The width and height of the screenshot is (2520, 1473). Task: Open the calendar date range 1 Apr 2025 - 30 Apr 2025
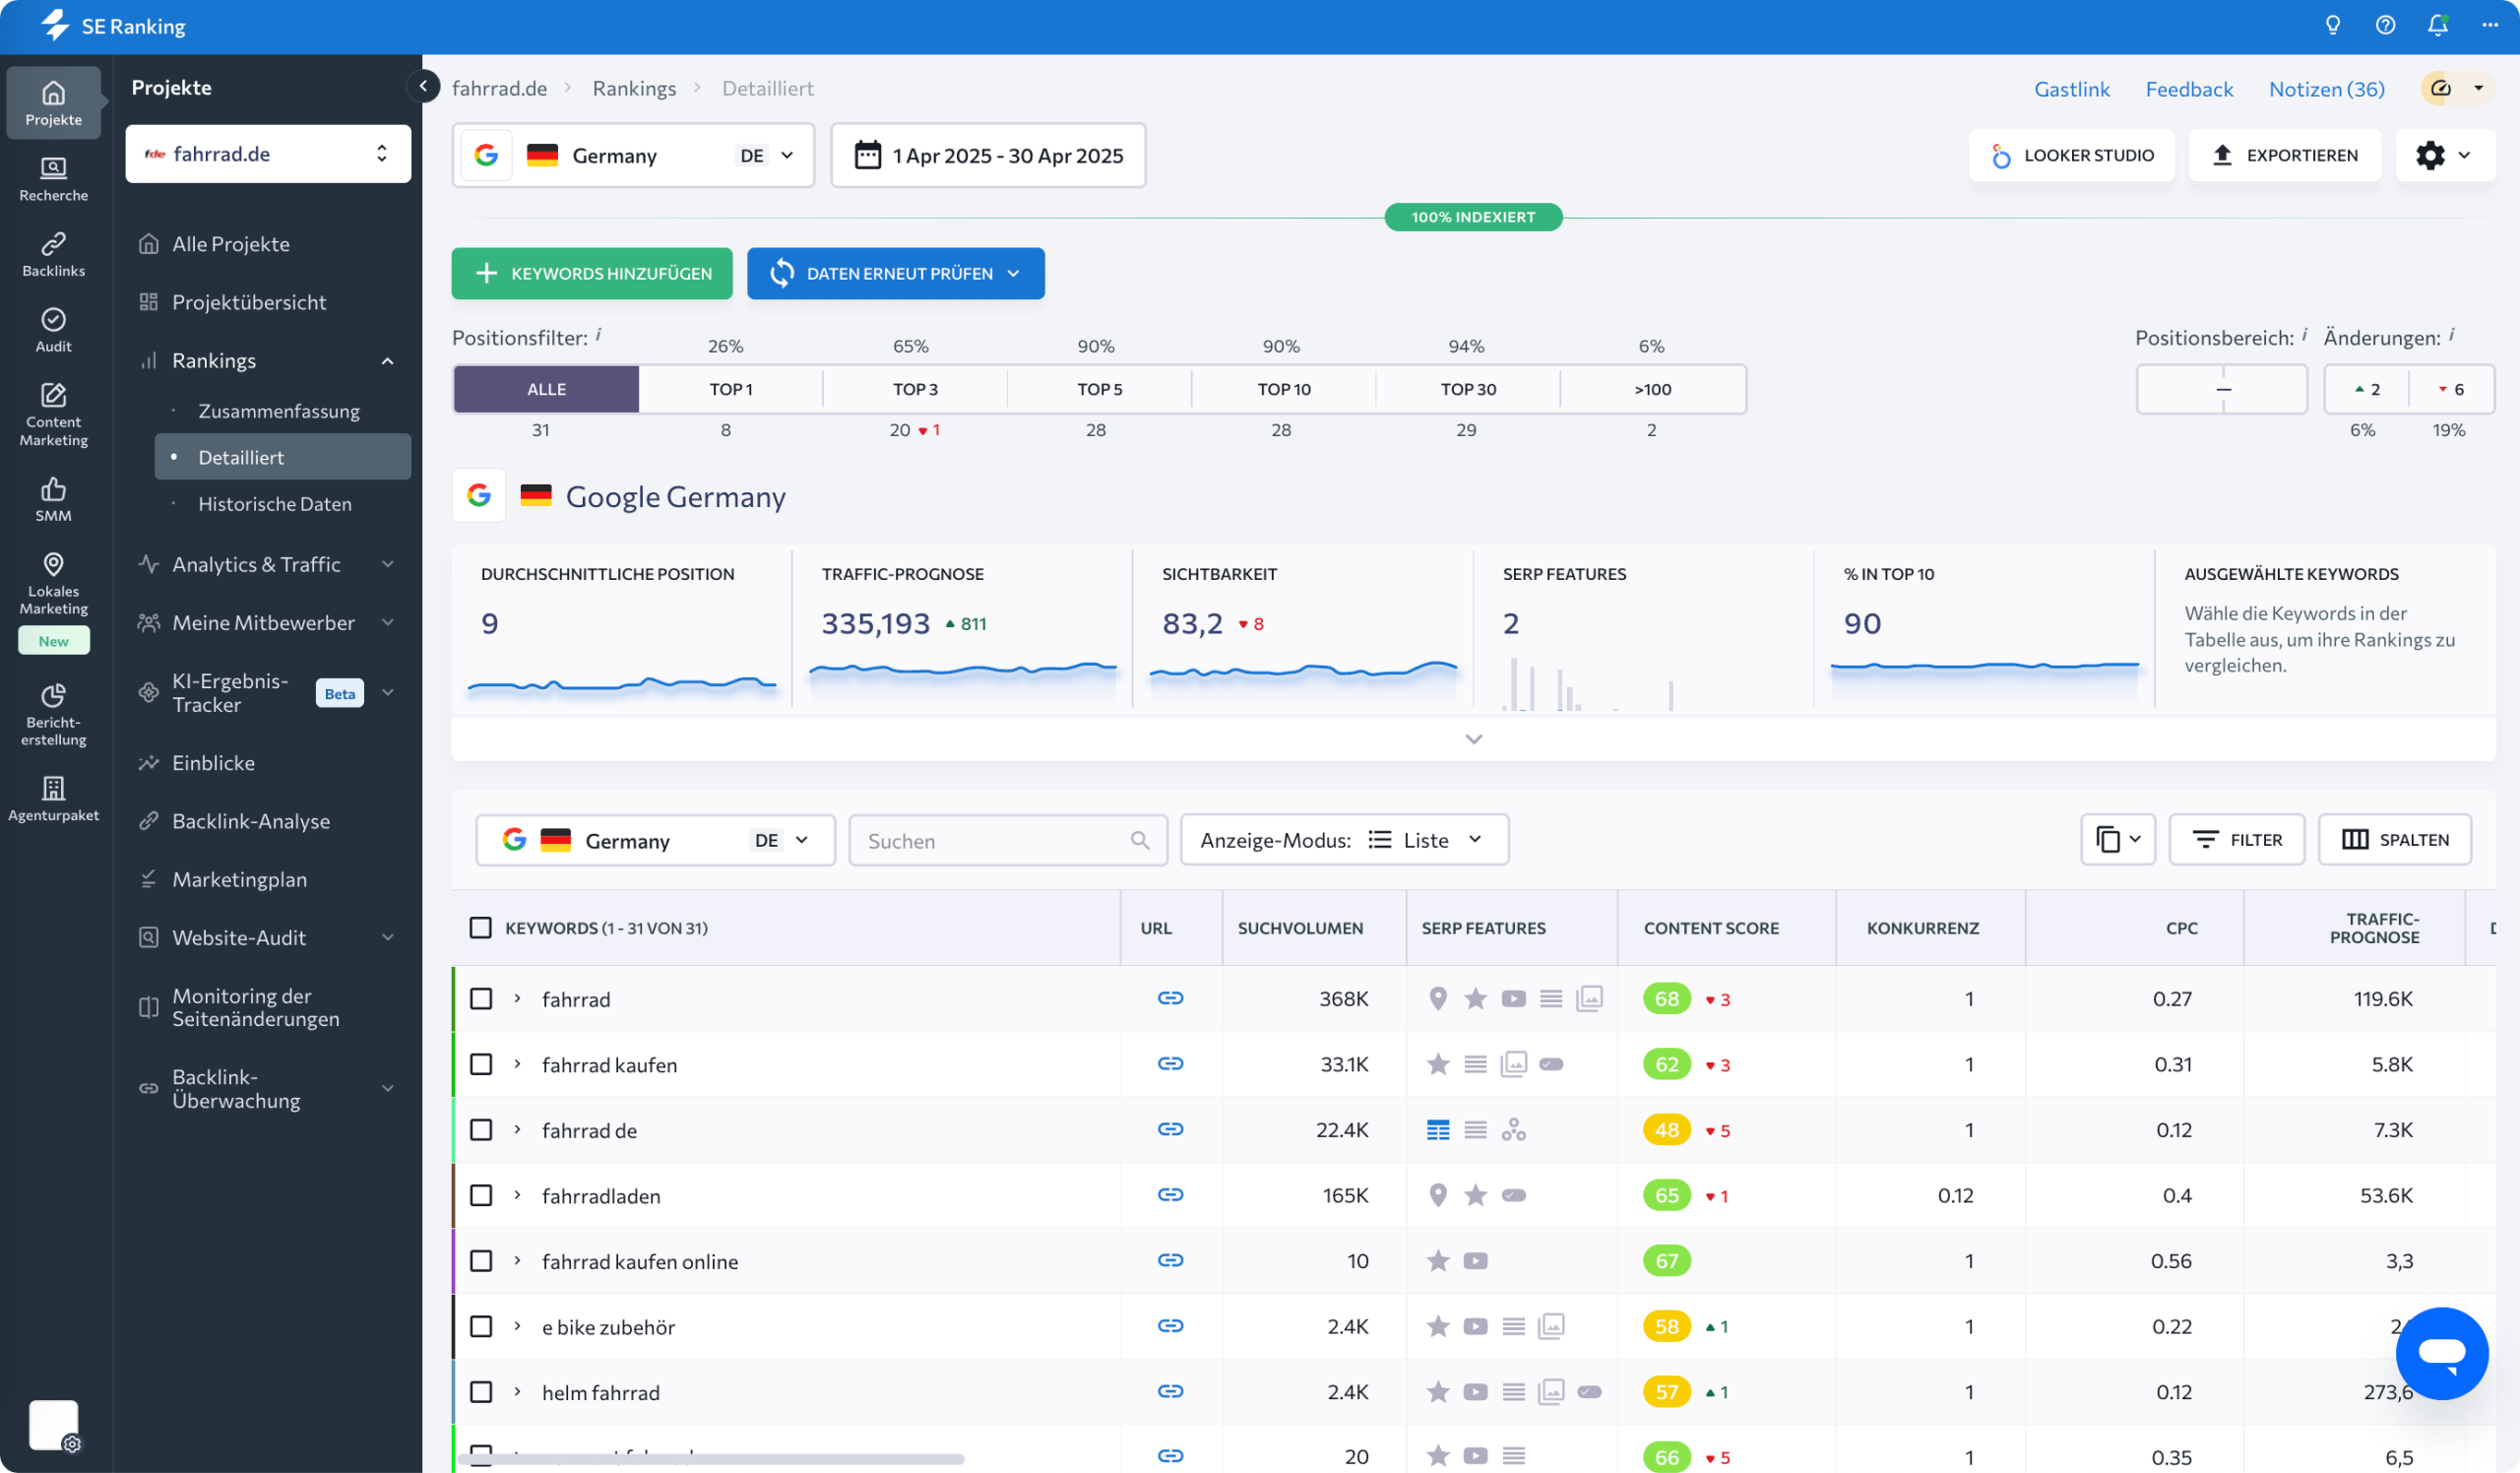(988, 155)
